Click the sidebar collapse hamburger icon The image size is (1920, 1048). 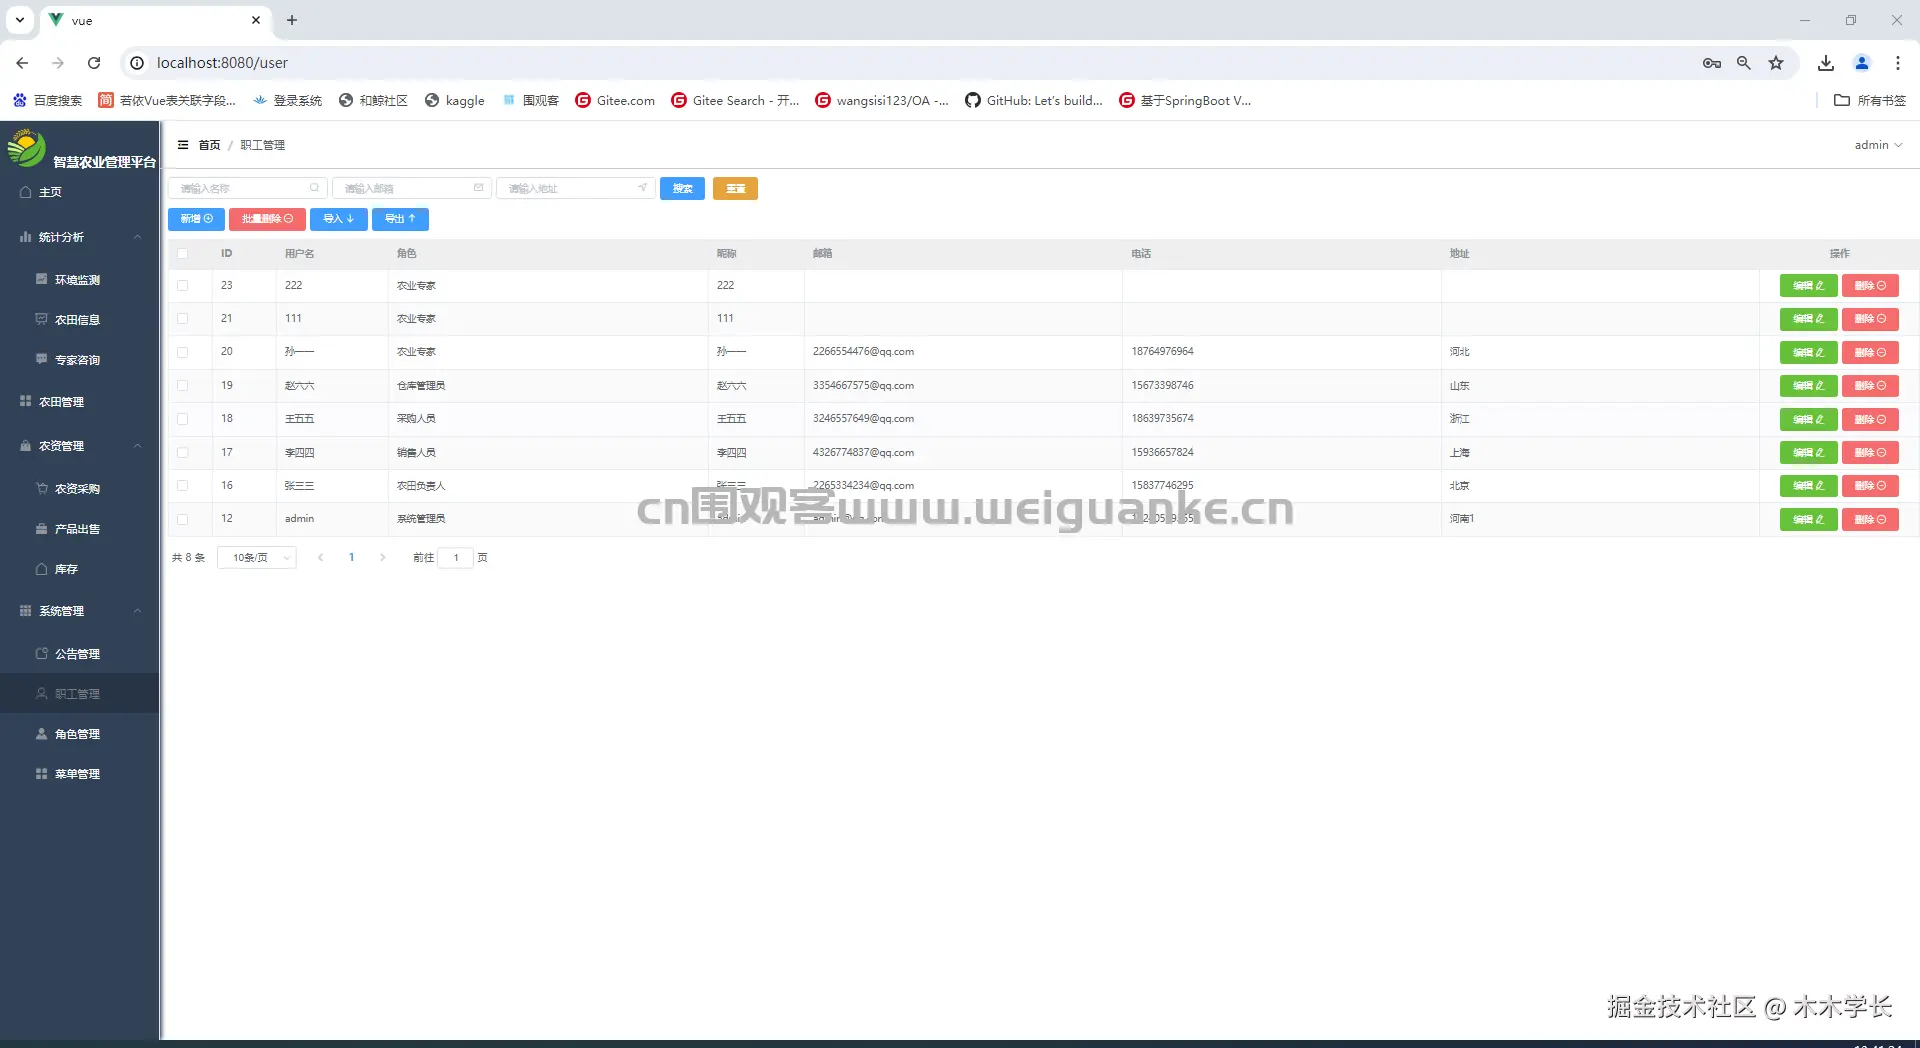[183, 145]
